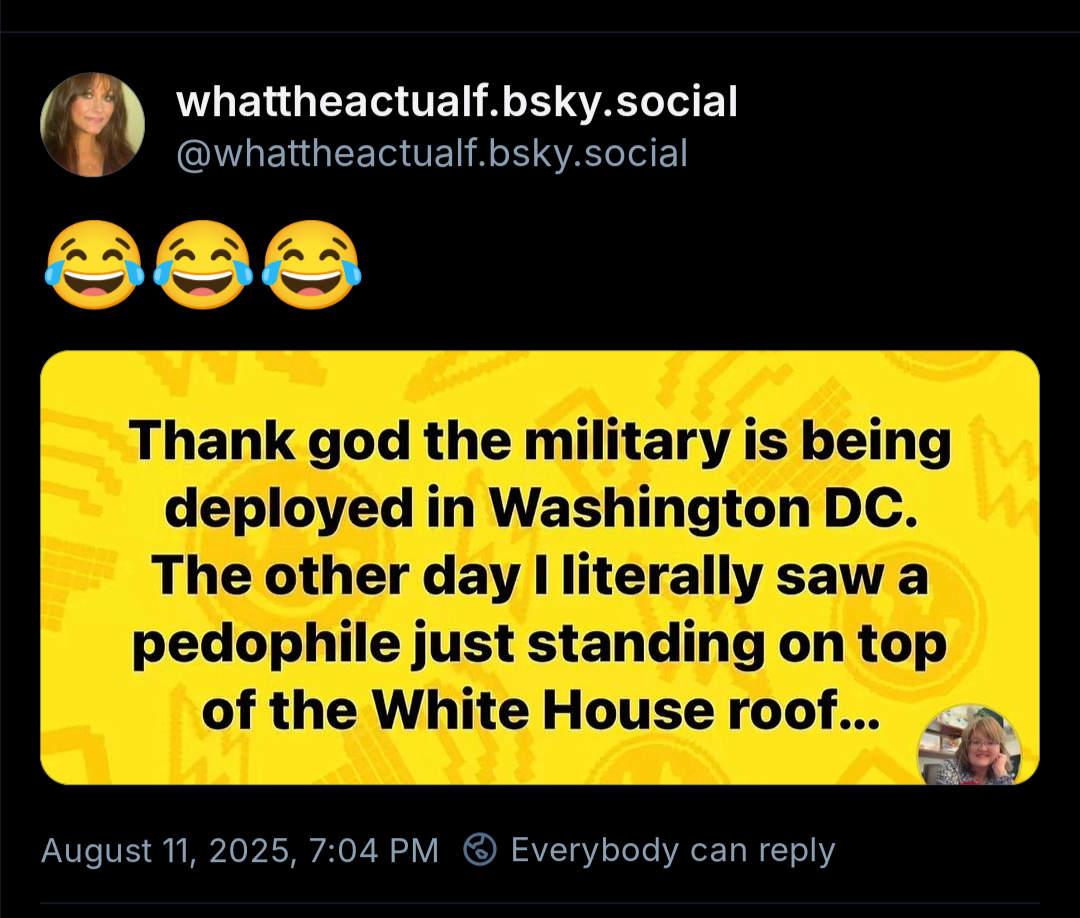Viewport: 1080px width, 918px height.
Task: Click the "Thank god the military" headline line
Action: click(x=428, y=441)
